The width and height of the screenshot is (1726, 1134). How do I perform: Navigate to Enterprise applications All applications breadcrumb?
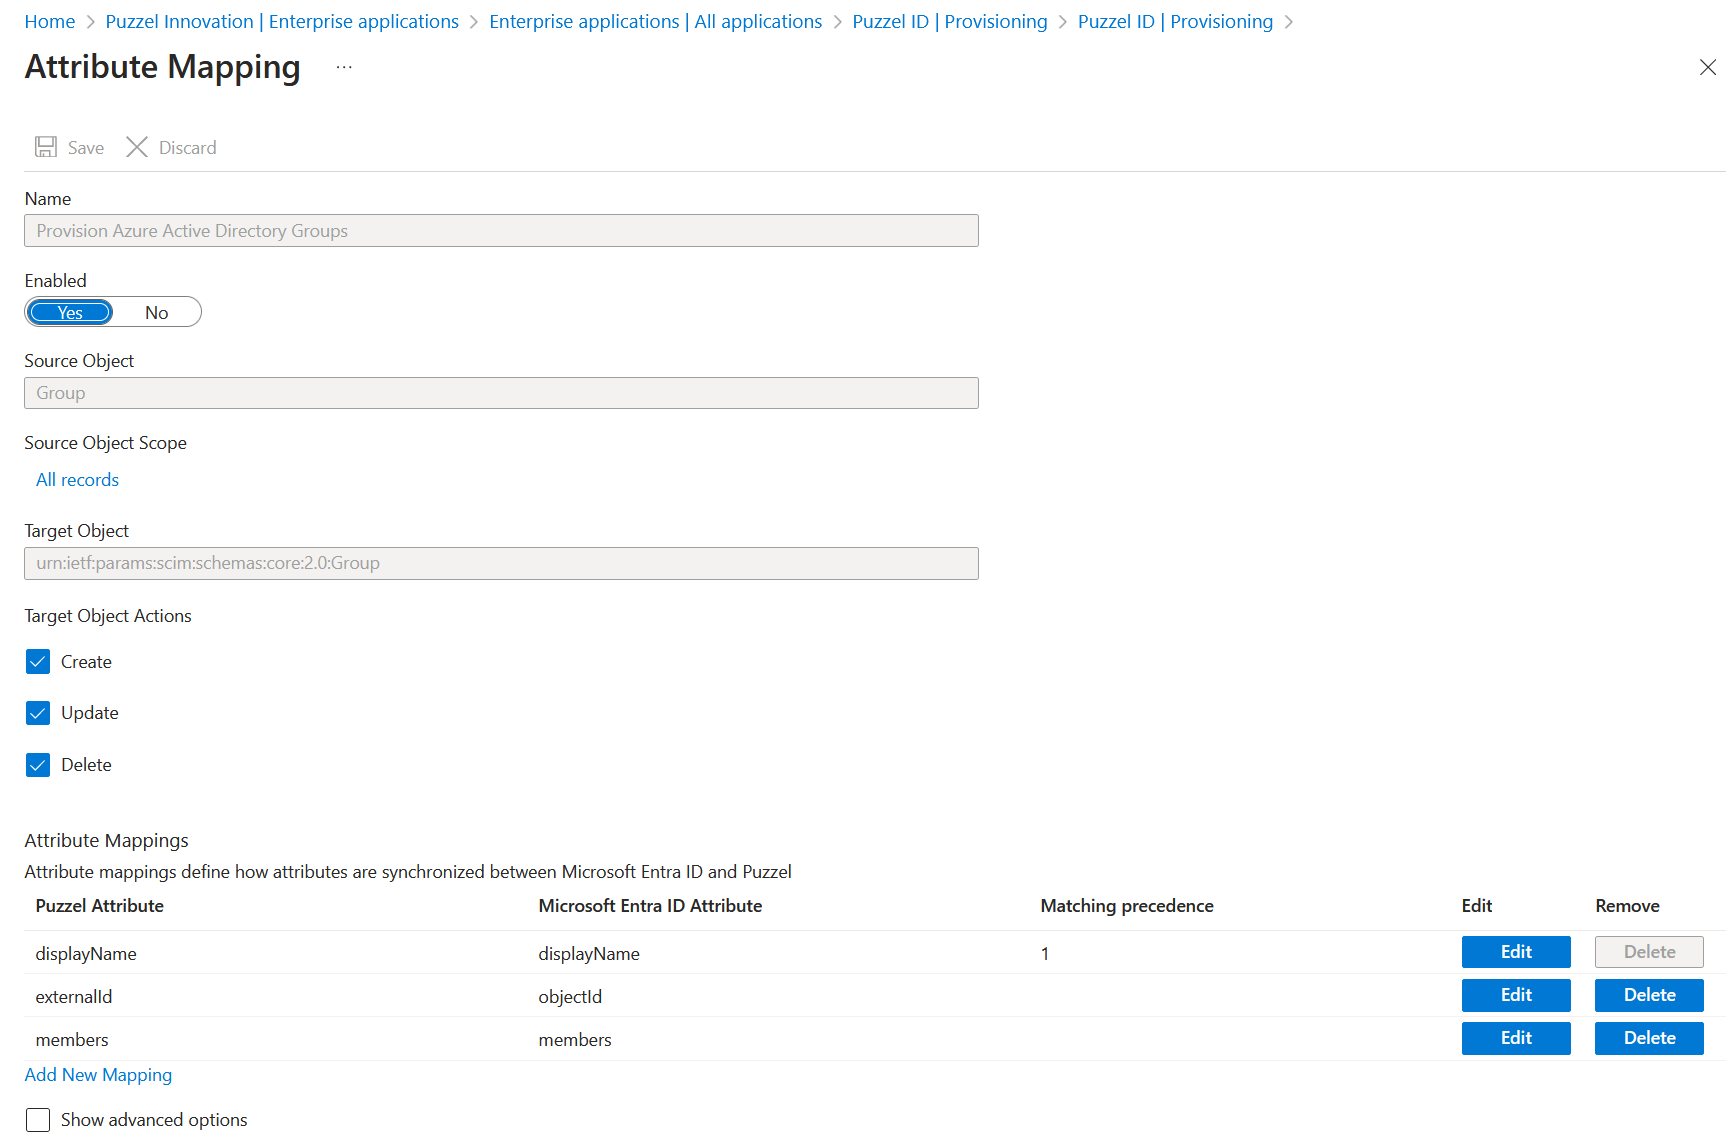point(655,22)
